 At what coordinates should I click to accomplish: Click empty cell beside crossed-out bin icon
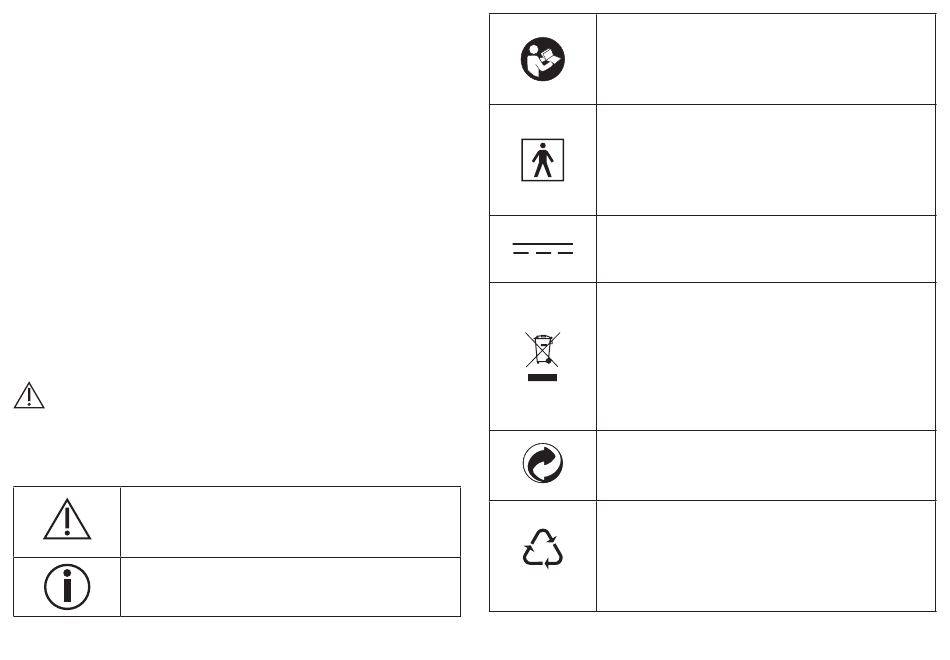click(x=766, y=356)
